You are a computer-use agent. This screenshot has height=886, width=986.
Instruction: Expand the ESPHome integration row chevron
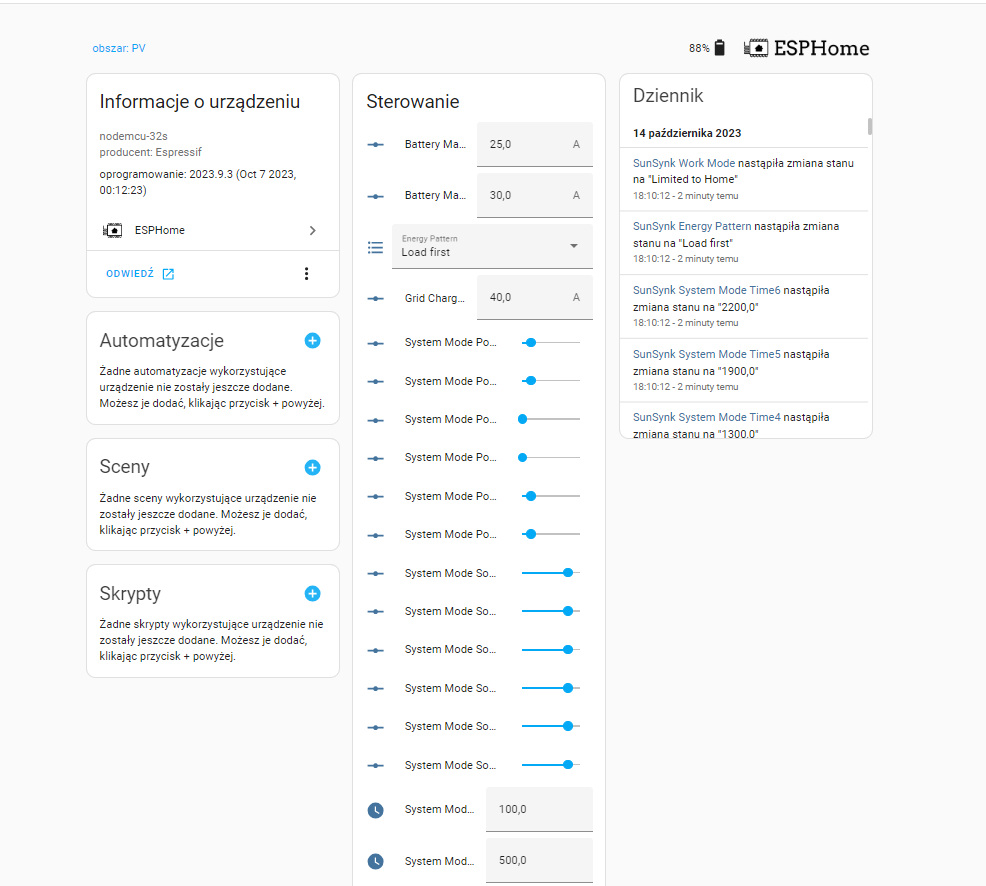pyautogui.click(x=312, y=231)
